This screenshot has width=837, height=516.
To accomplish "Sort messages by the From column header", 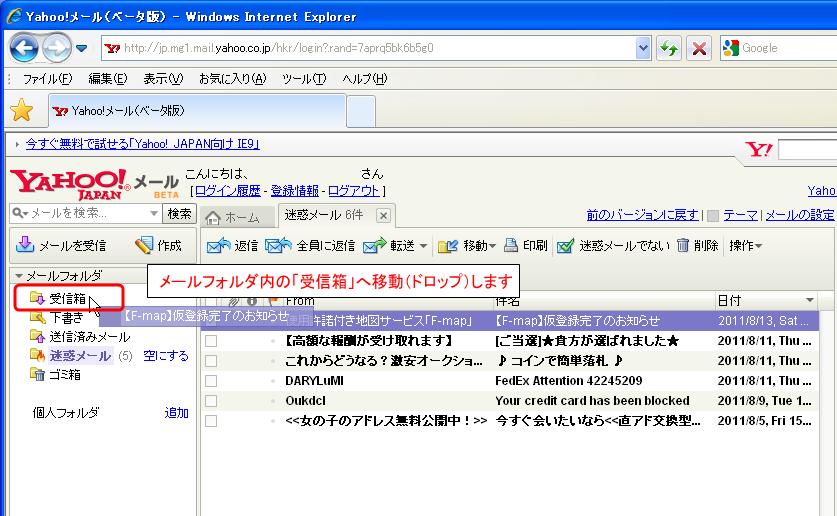I will (x=300, y=301).
